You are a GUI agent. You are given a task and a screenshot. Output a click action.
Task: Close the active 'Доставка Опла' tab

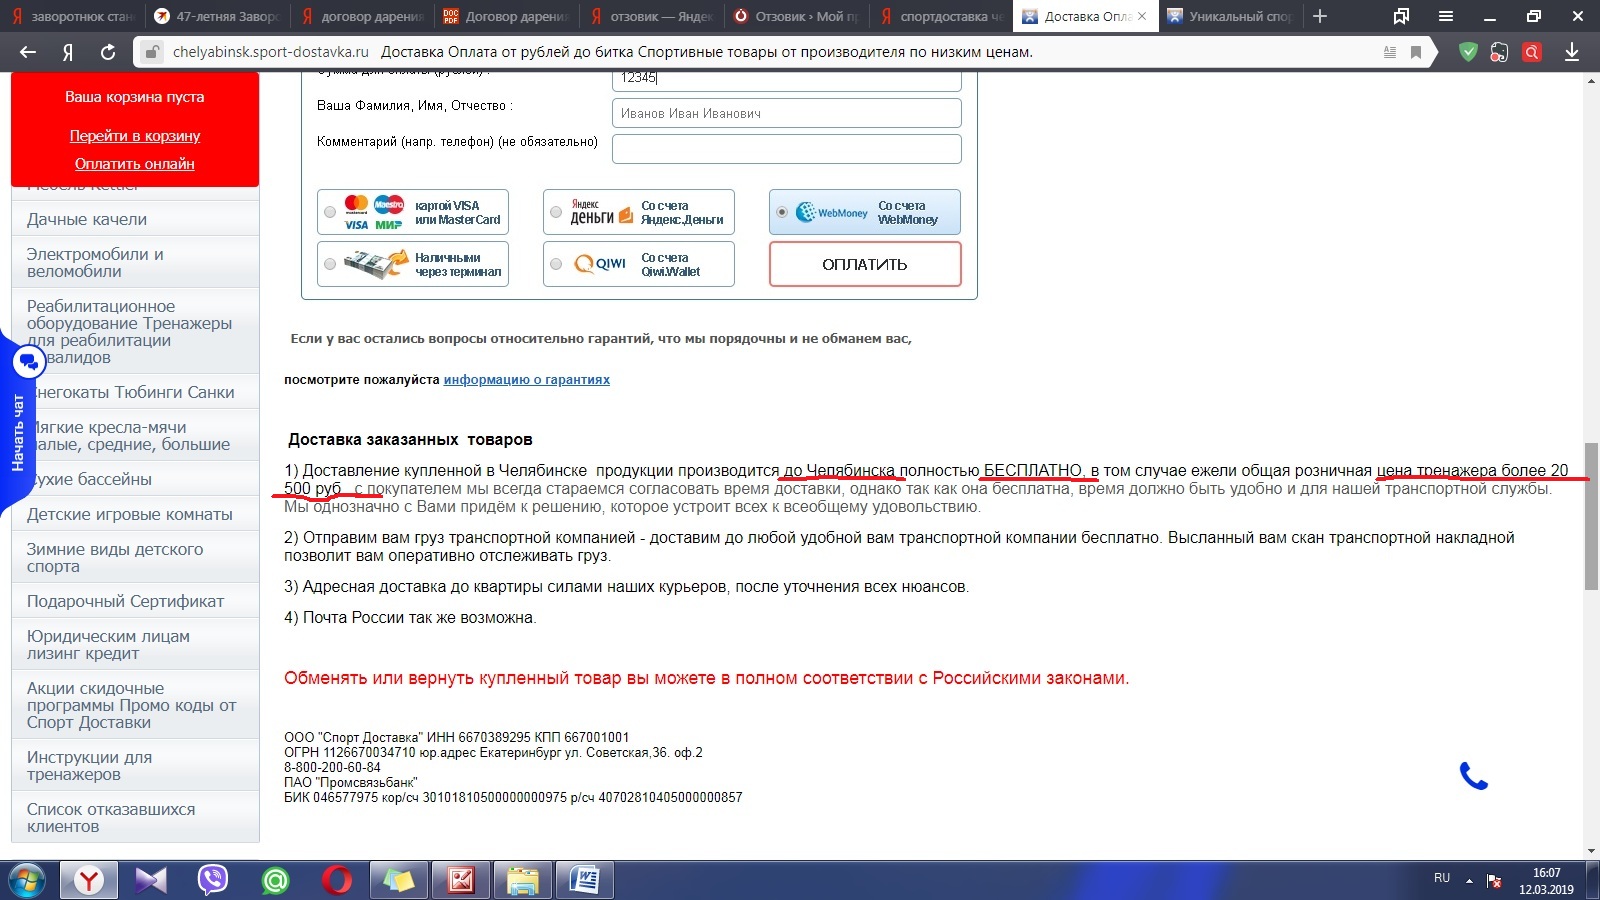(x=1142, y=16)
